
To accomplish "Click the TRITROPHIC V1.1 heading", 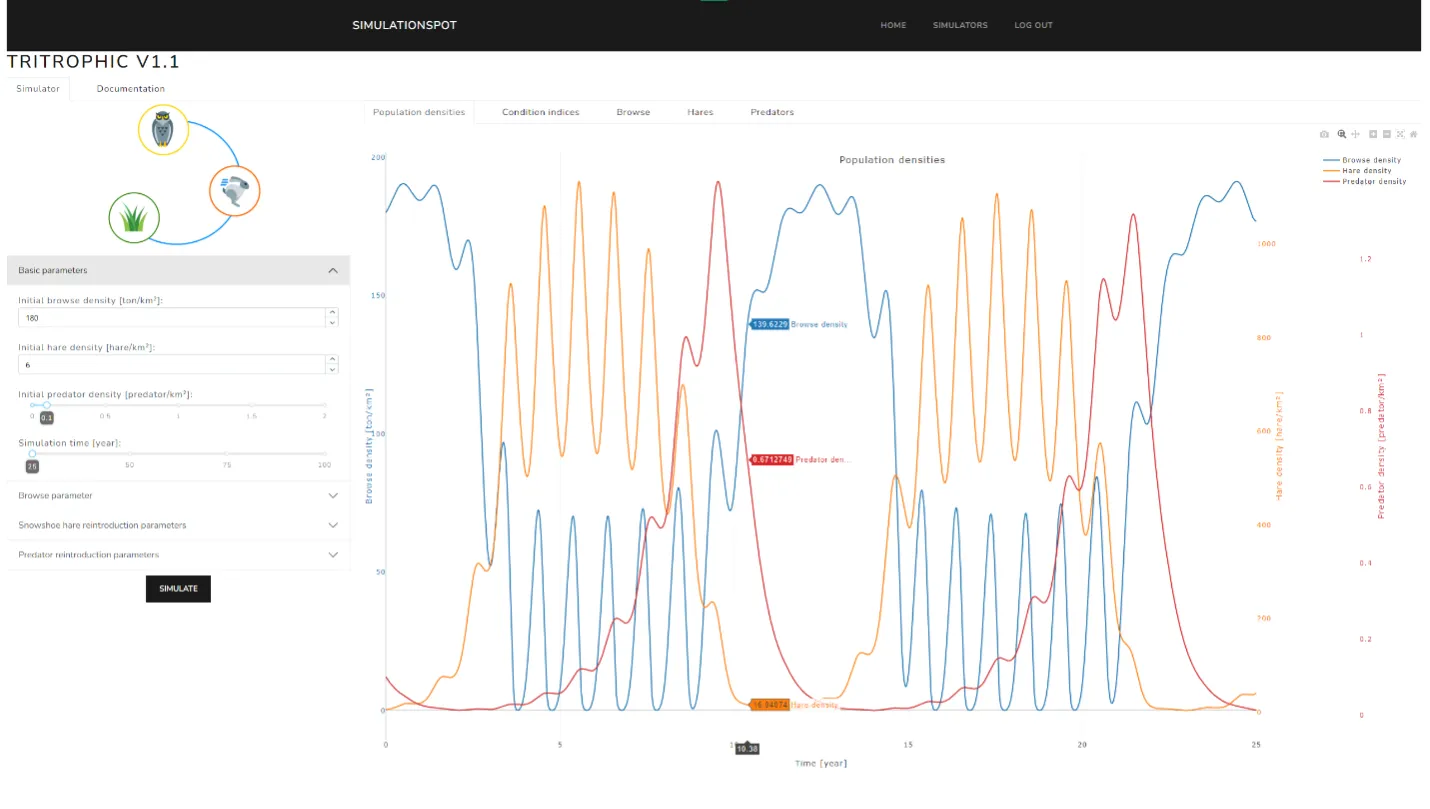I will pos(93,62).
